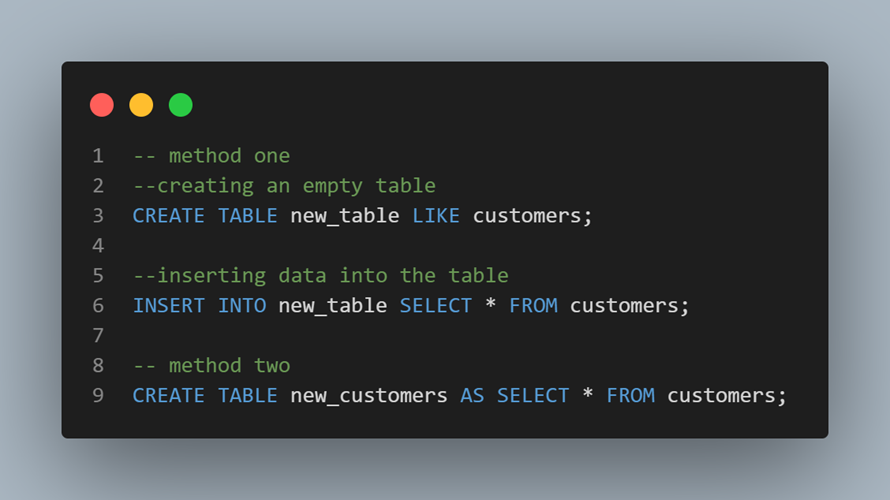Image resolution: width=890 pixels, height=500 pixels.
Task: Click line number 6 in the gutter
Action: click(x=97, y=306)
